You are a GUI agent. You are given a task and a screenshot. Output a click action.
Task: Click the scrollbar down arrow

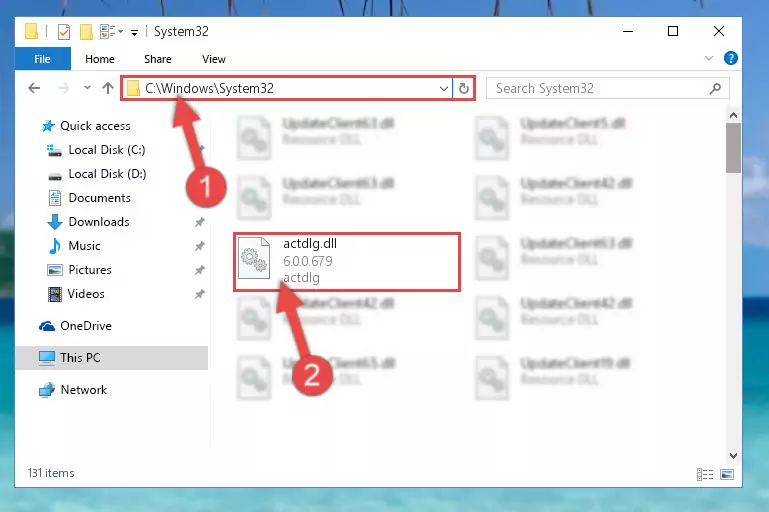pos(733,456)
